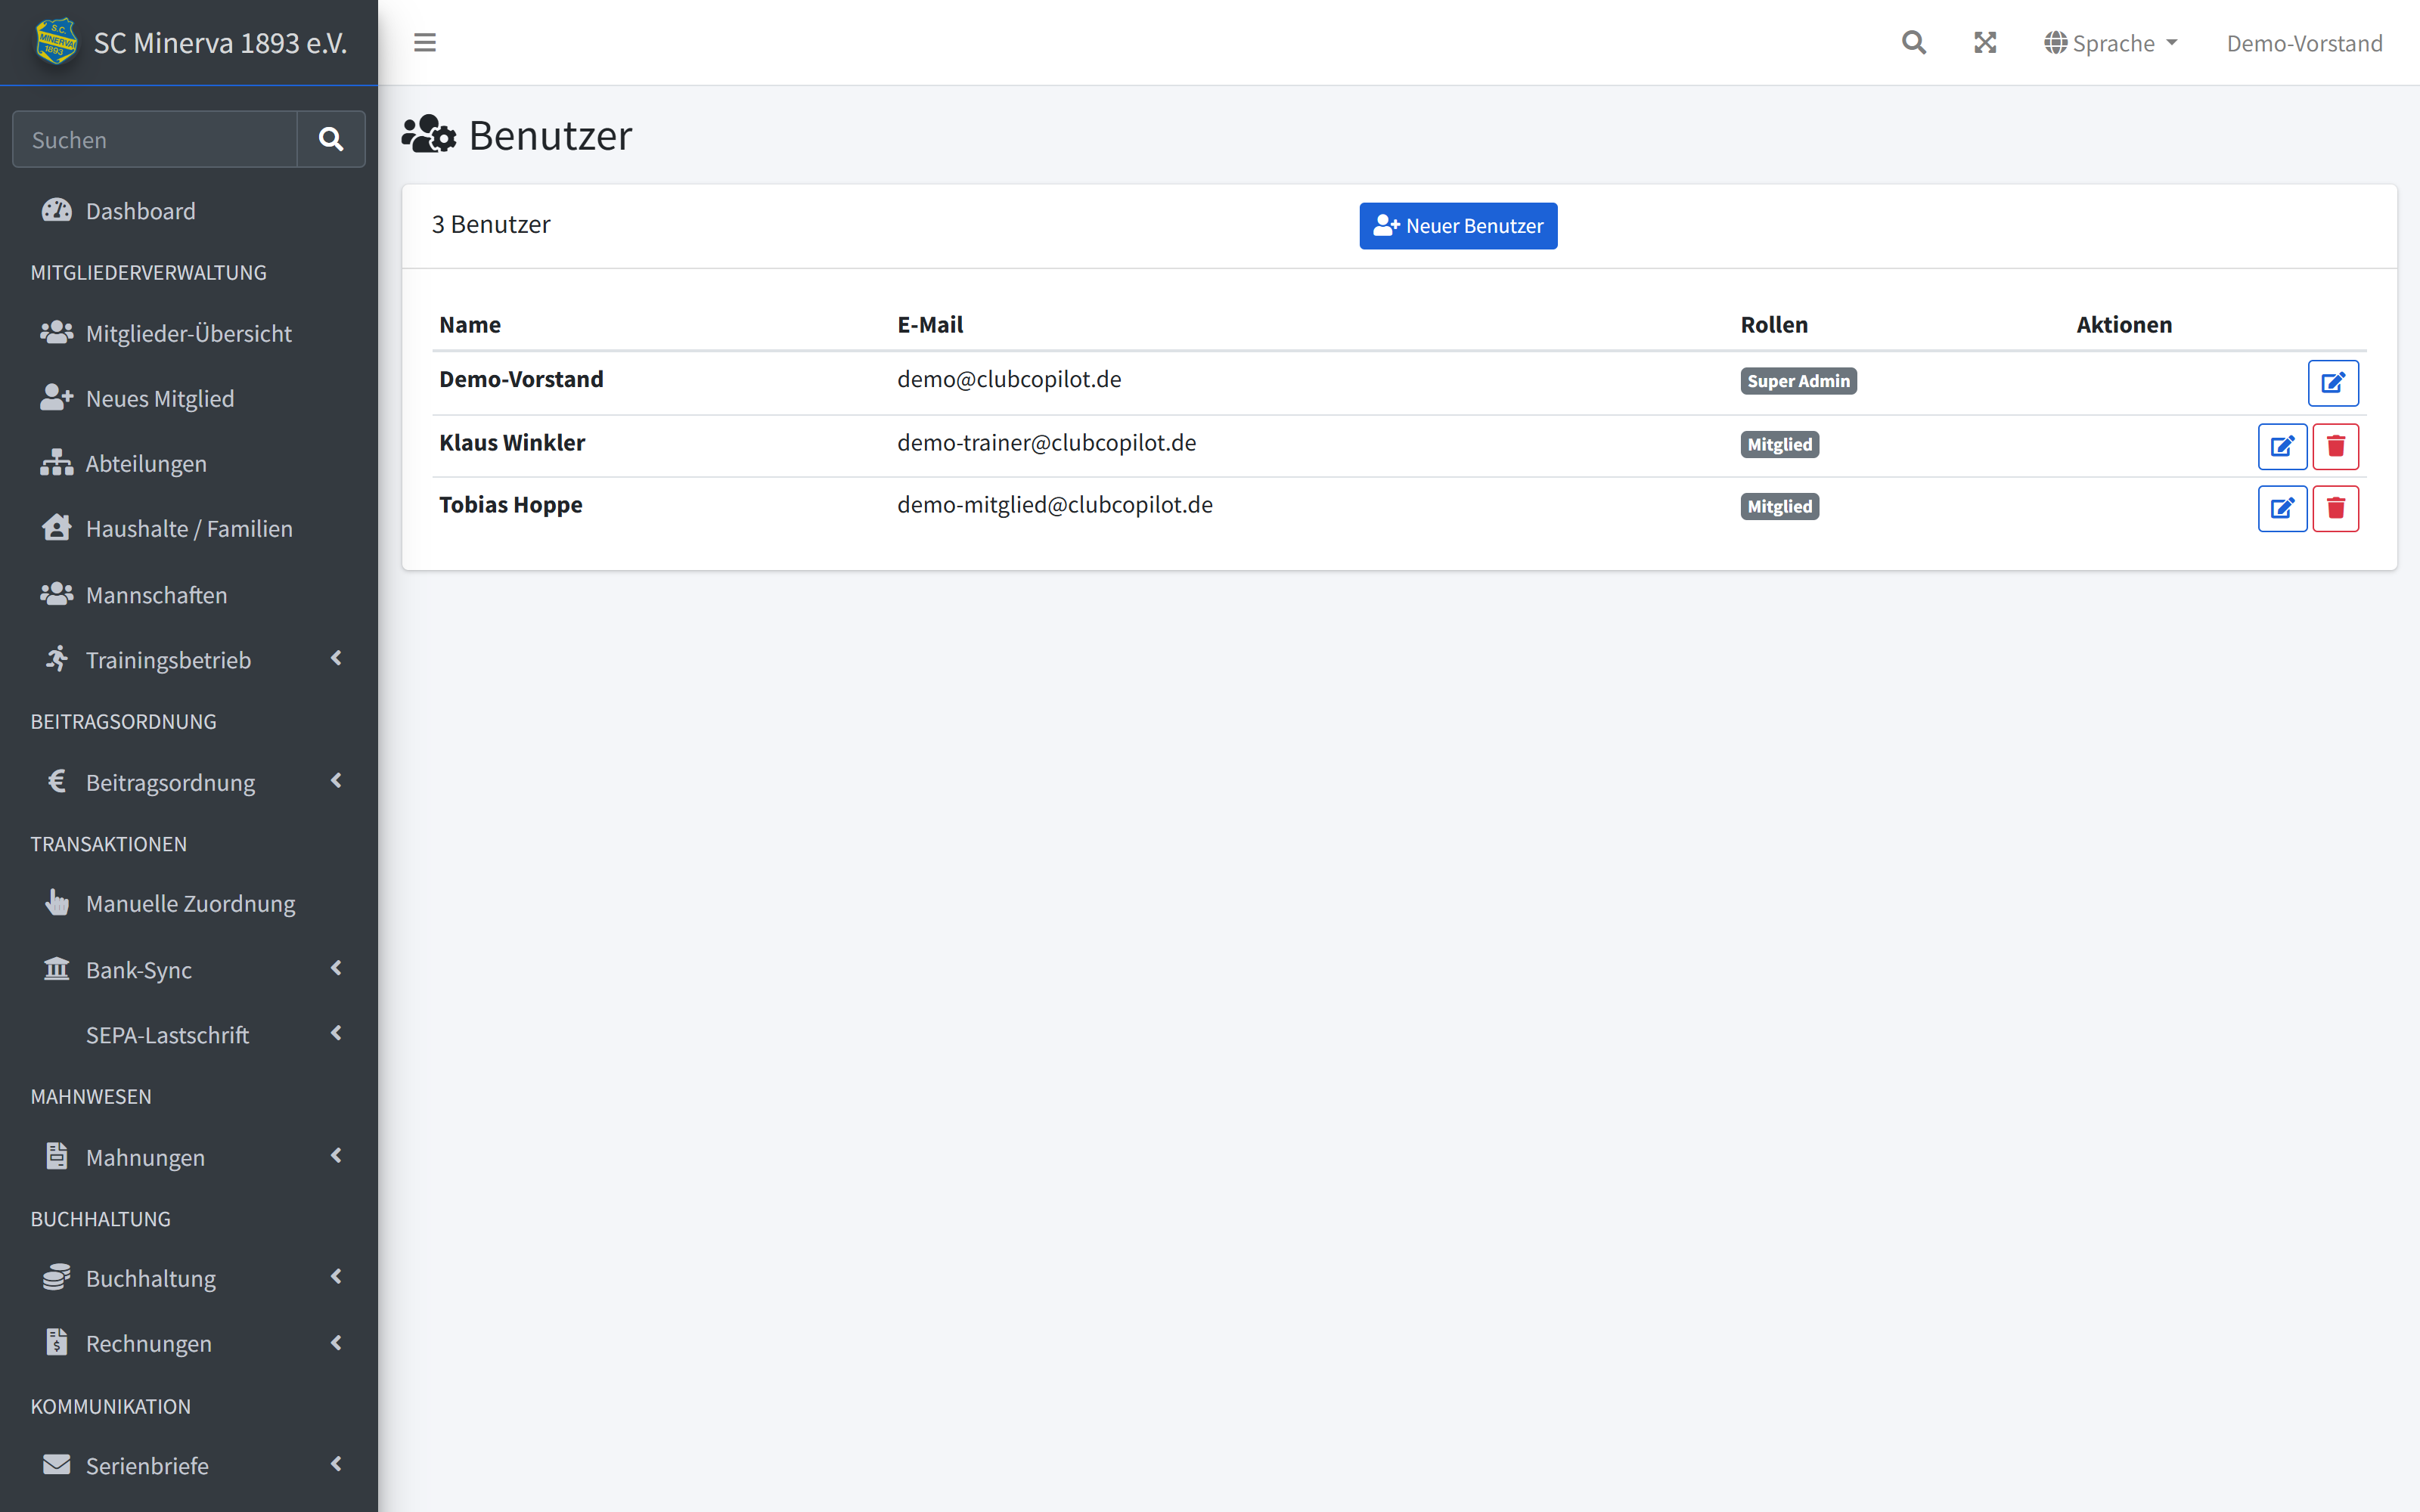Toggle the sidebar with the hamburger icon
This screenshot has height=1512, width=2420.
tap(425, 42)
